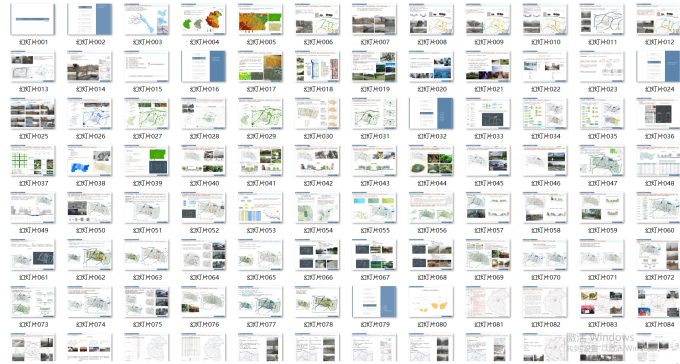680x364 pixels.
Task: Select the thumbnail of 幻灯片020
Action: click(432, 66)
